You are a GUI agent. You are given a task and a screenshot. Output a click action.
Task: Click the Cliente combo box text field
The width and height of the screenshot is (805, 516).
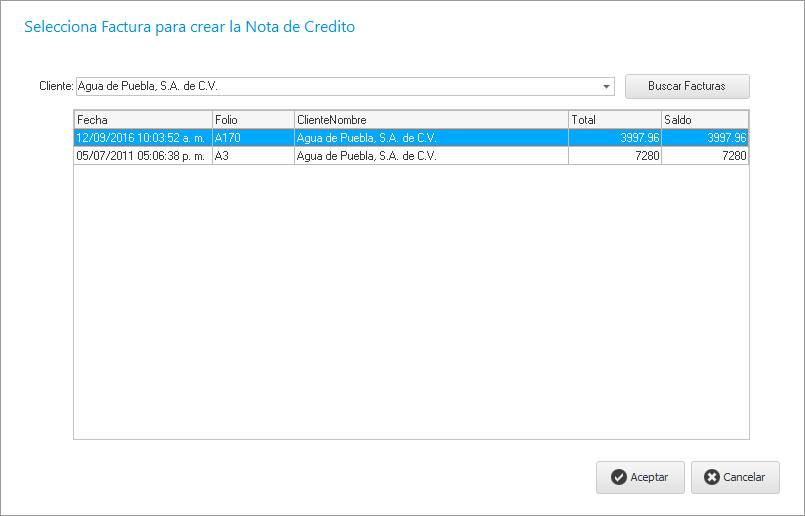[x=338, y=87]
